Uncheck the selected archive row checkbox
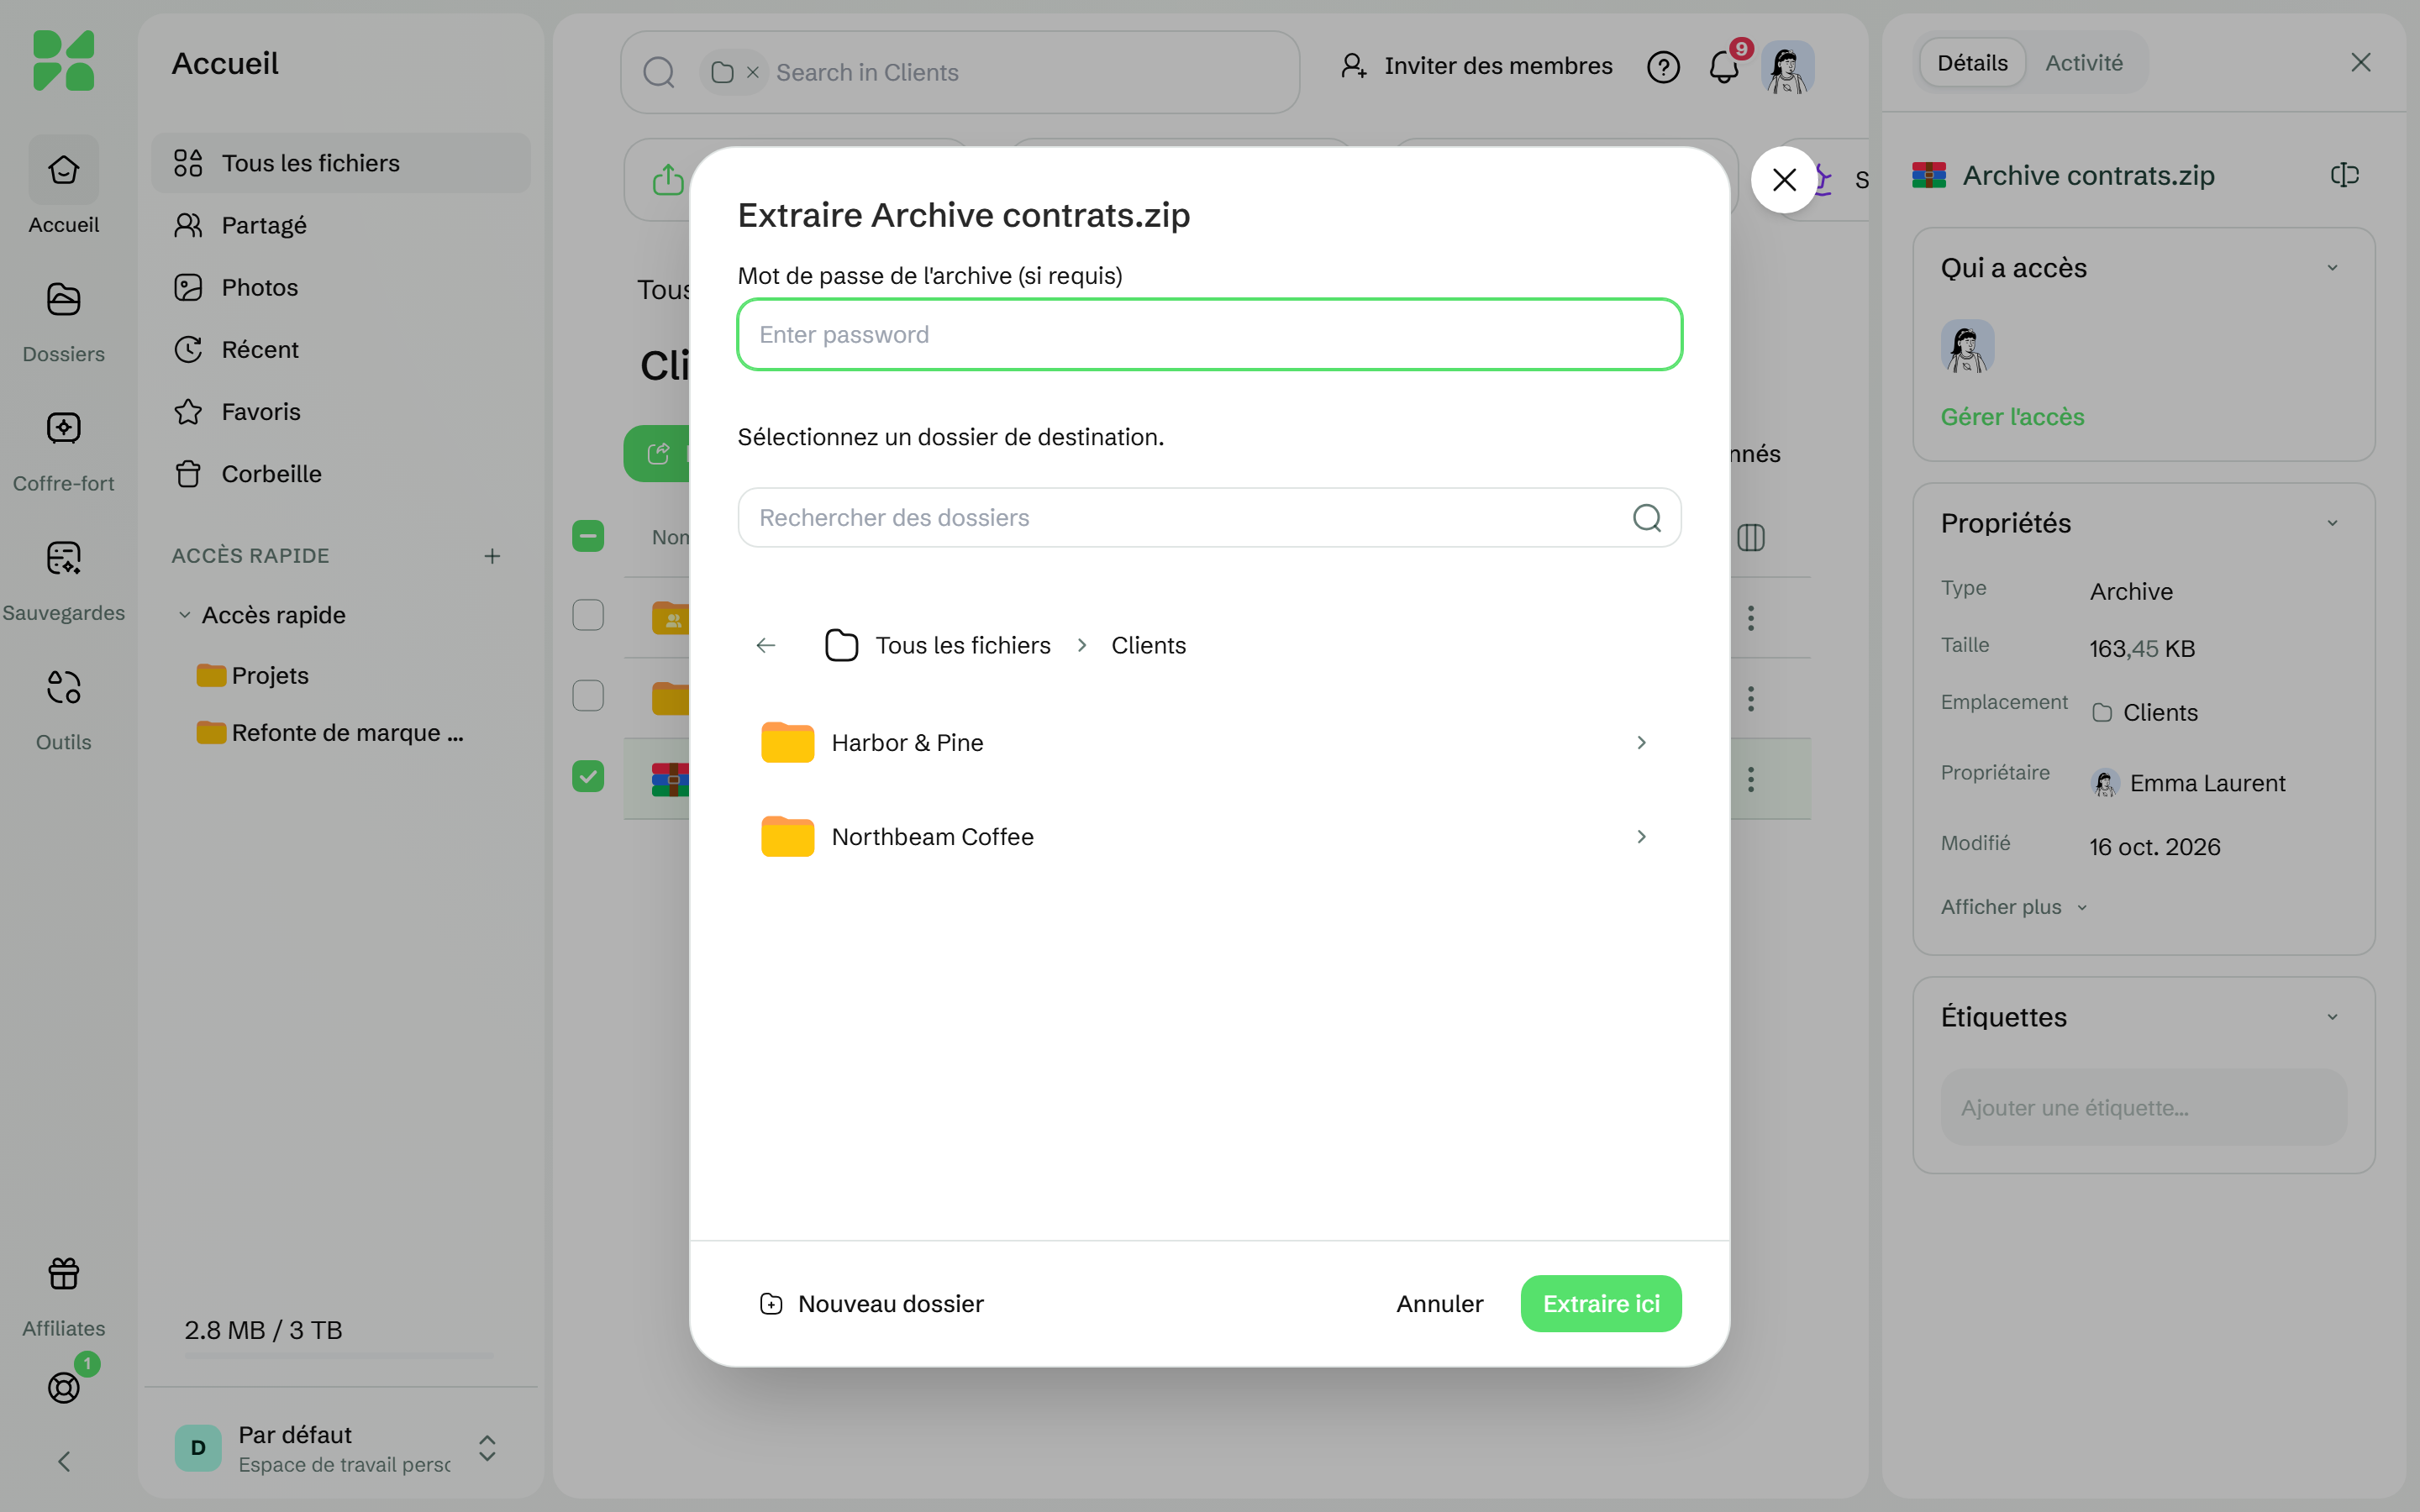Image resolution: width=2420 pixels, height=1512 pixels. click(588, 776)
